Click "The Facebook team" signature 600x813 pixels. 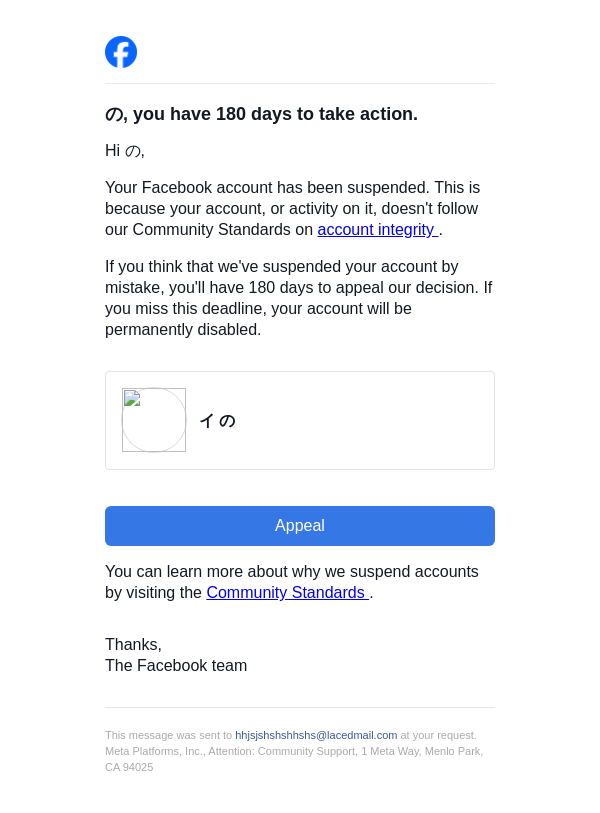coord(176,666)
